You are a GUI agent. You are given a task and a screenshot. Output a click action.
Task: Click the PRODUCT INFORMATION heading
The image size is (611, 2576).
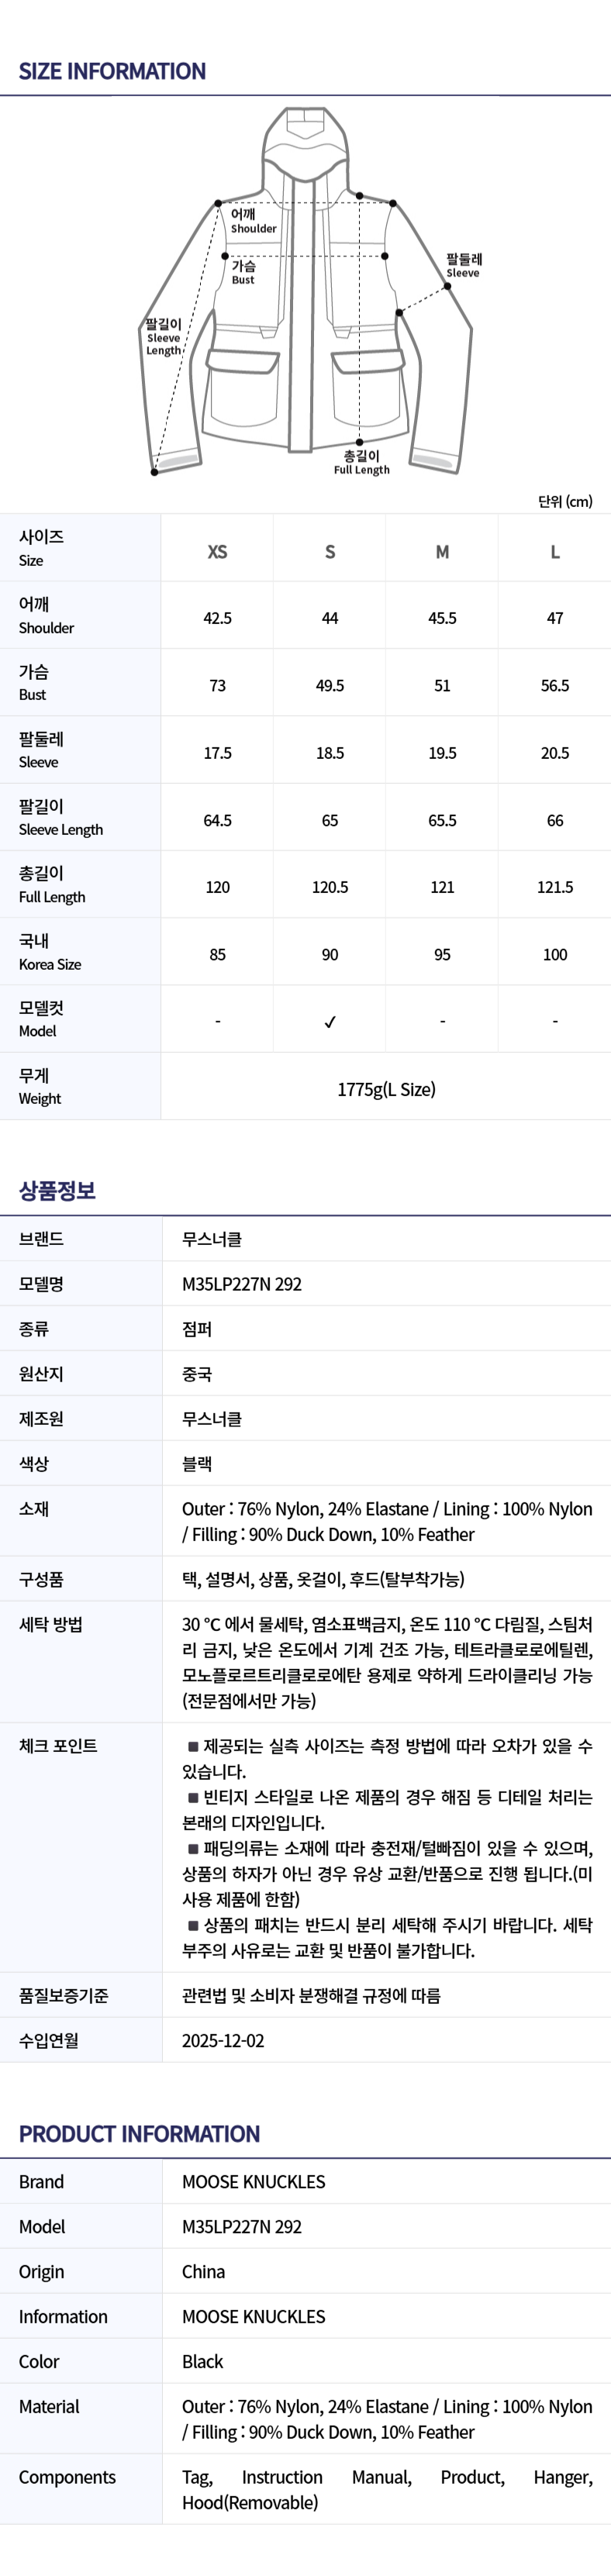(139, 2134)
